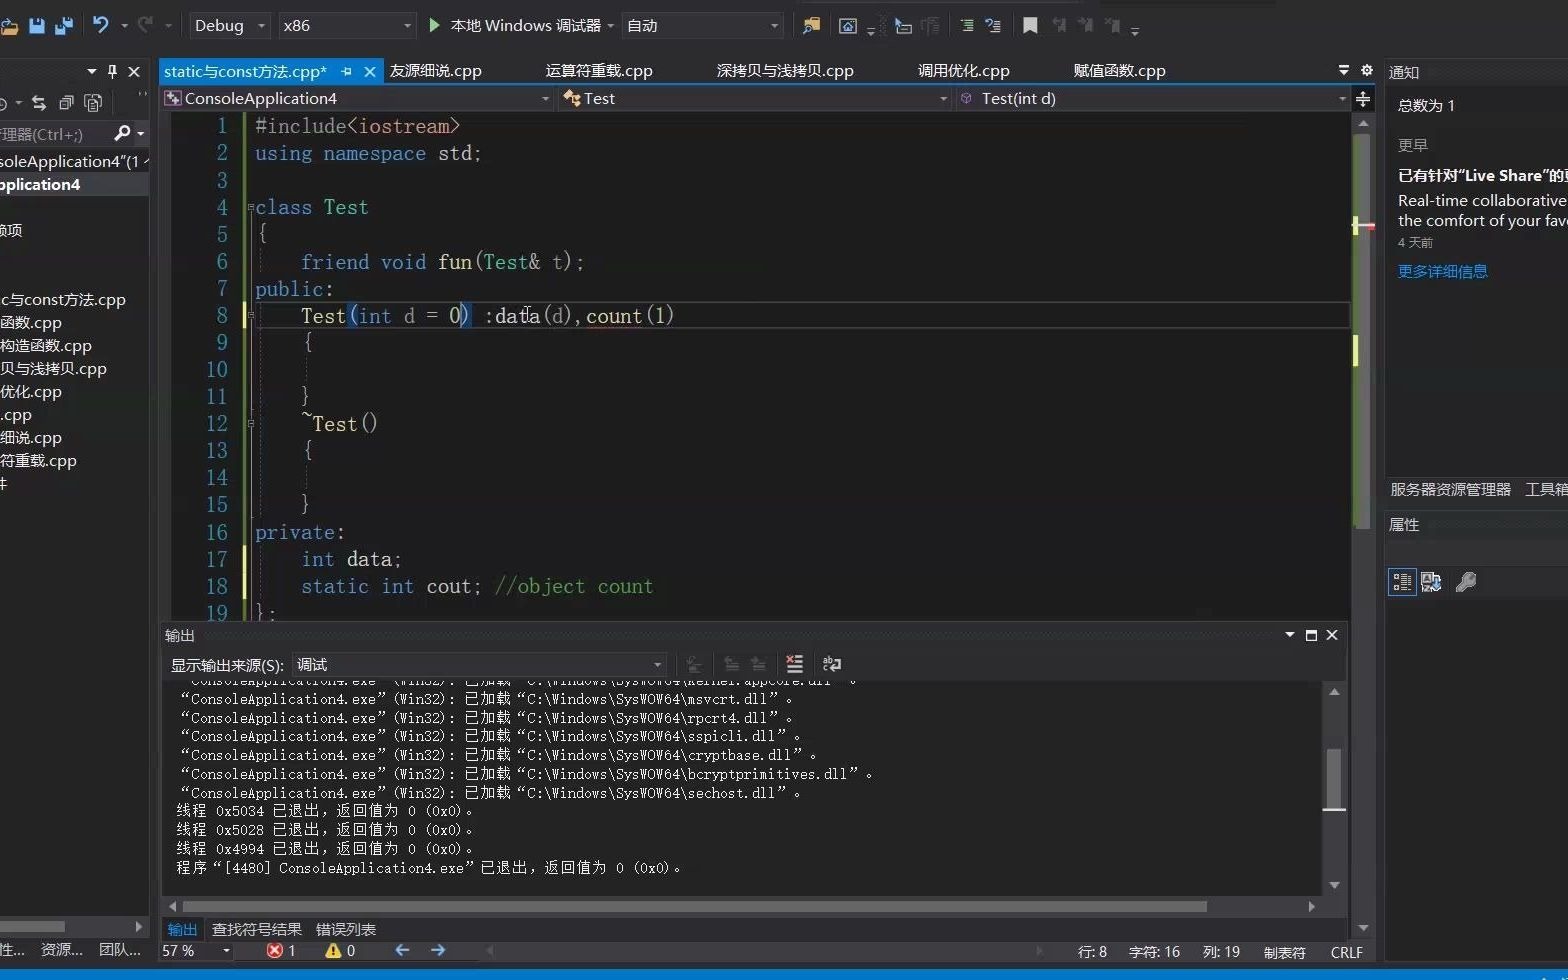
Task: Switch to the 深拷贝与浅拷贝.cpp tab
Action: (x=785, y=71)
